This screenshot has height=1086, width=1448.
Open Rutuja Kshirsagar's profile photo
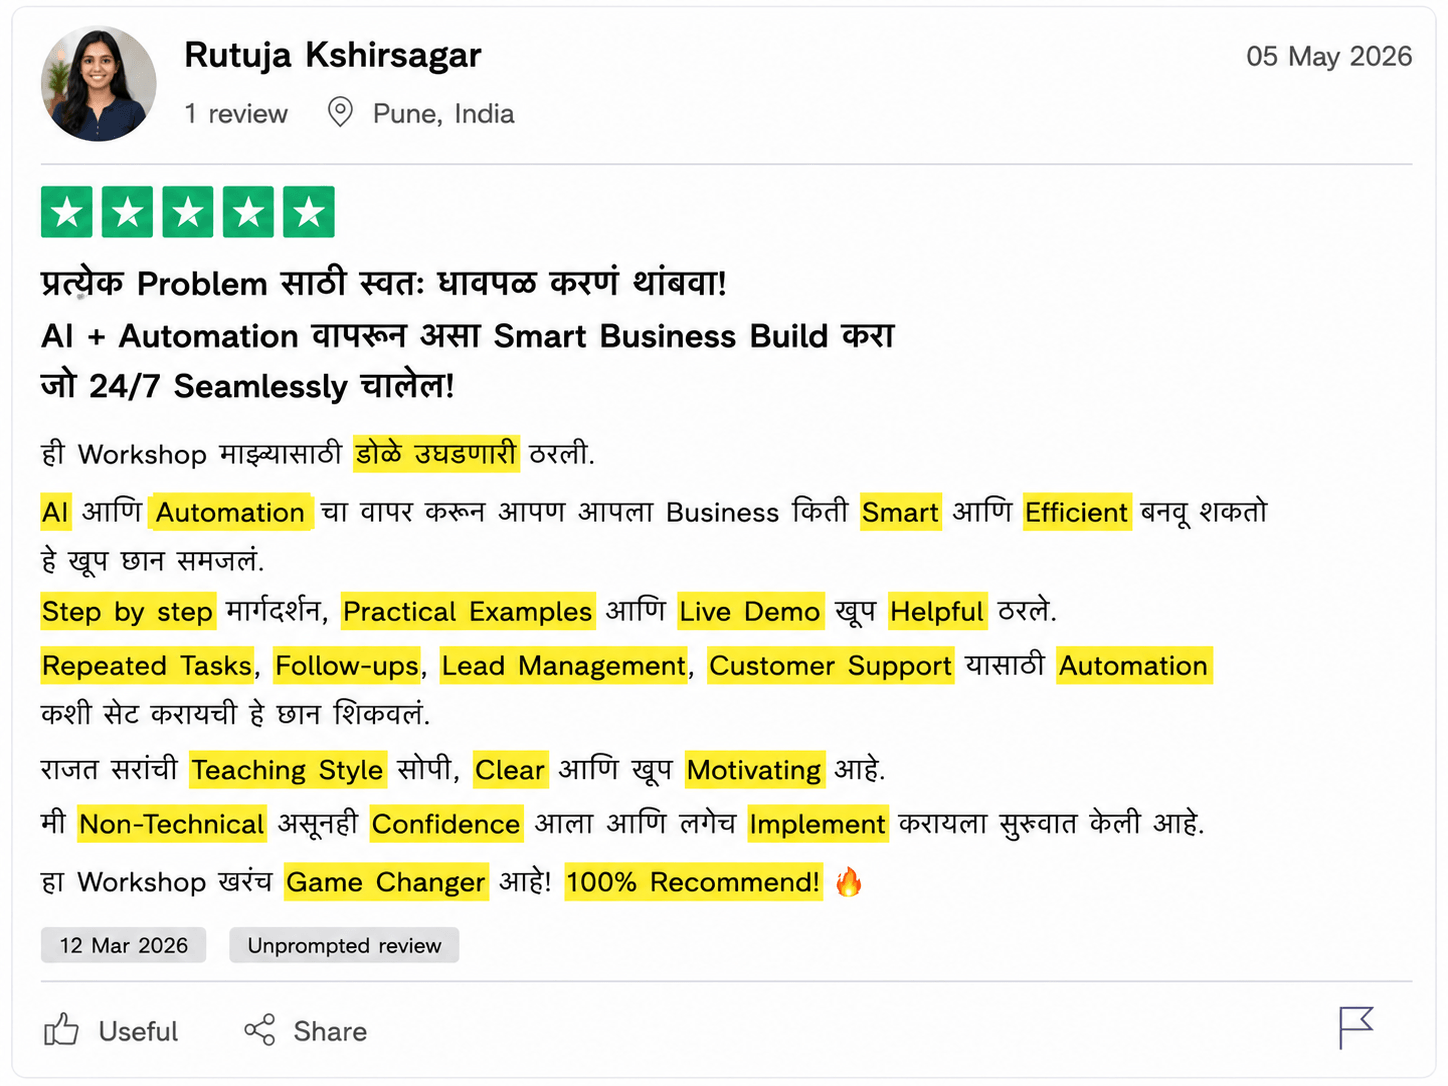point(99,83)
